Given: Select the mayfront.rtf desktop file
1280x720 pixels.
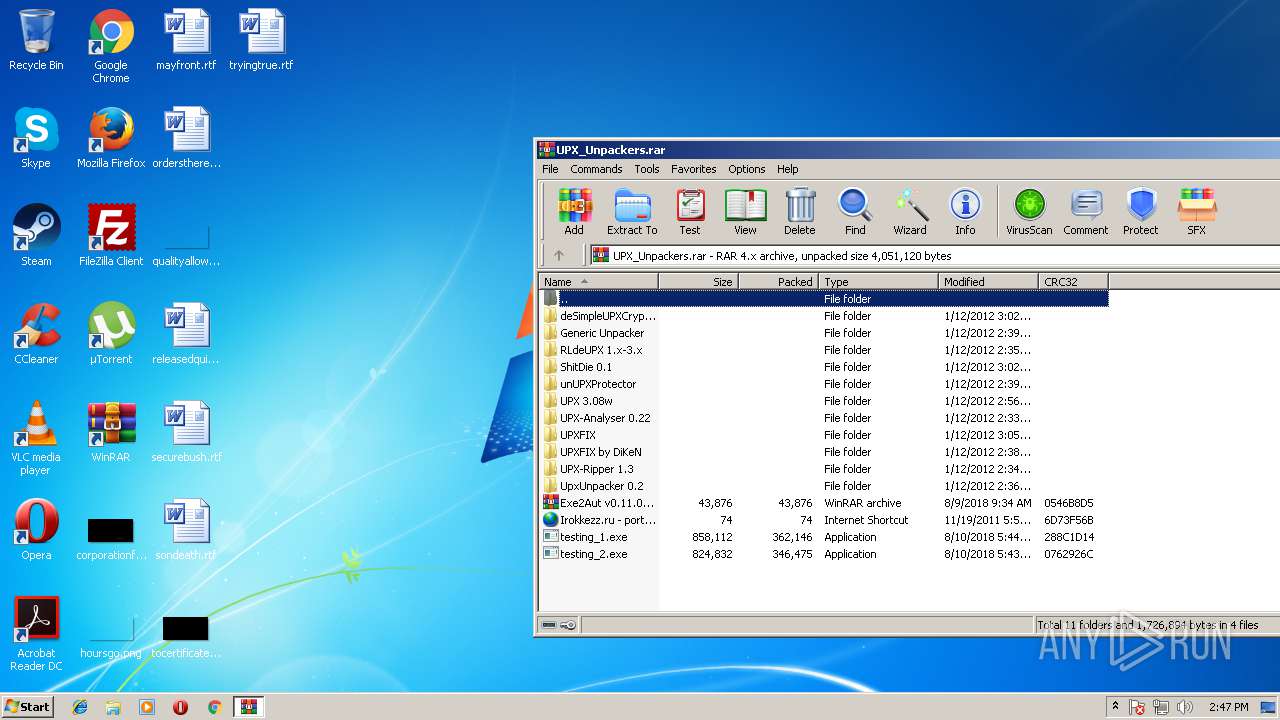Looking at the screenshot, I should click(186, 40).
